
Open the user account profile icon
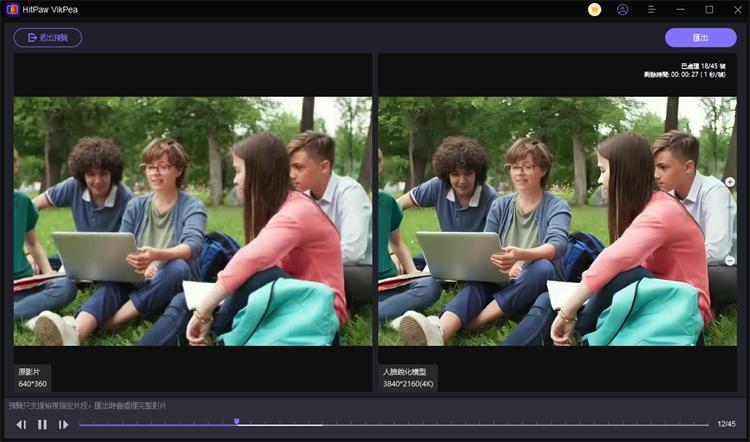coord(623,10)
